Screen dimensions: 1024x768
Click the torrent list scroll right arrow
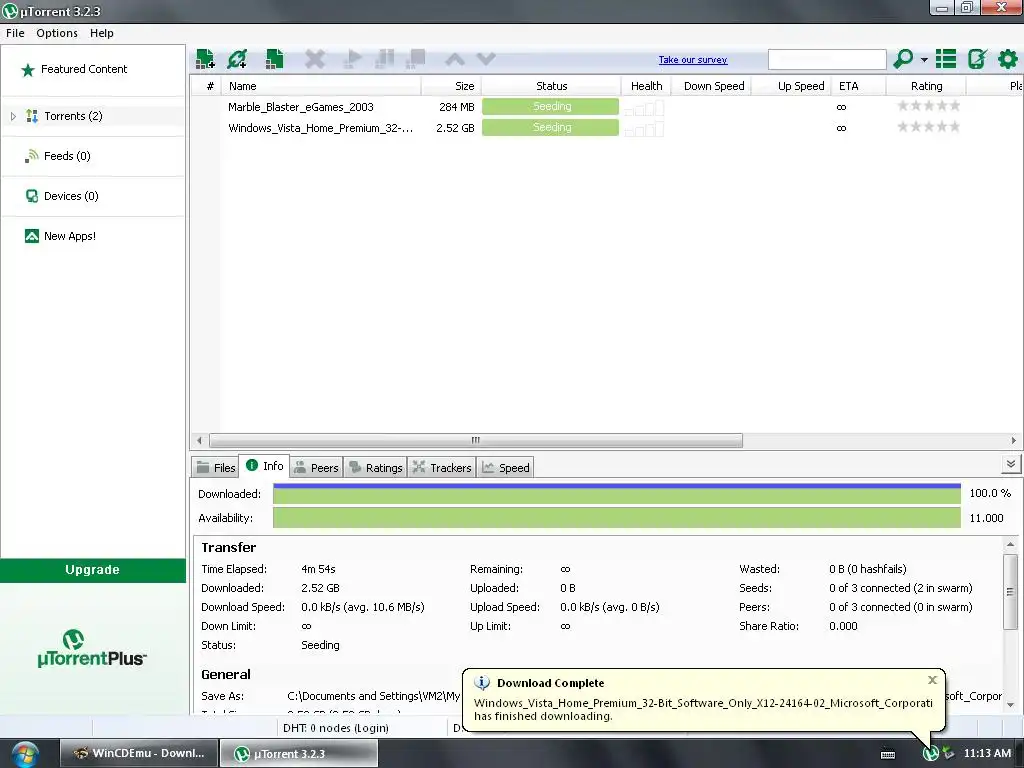(1014, 440)
